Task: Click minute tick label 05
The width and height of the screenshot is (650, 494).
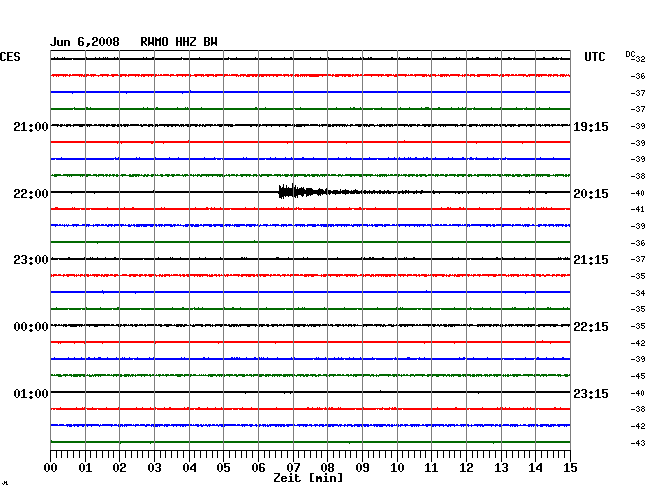Action: 223,468
